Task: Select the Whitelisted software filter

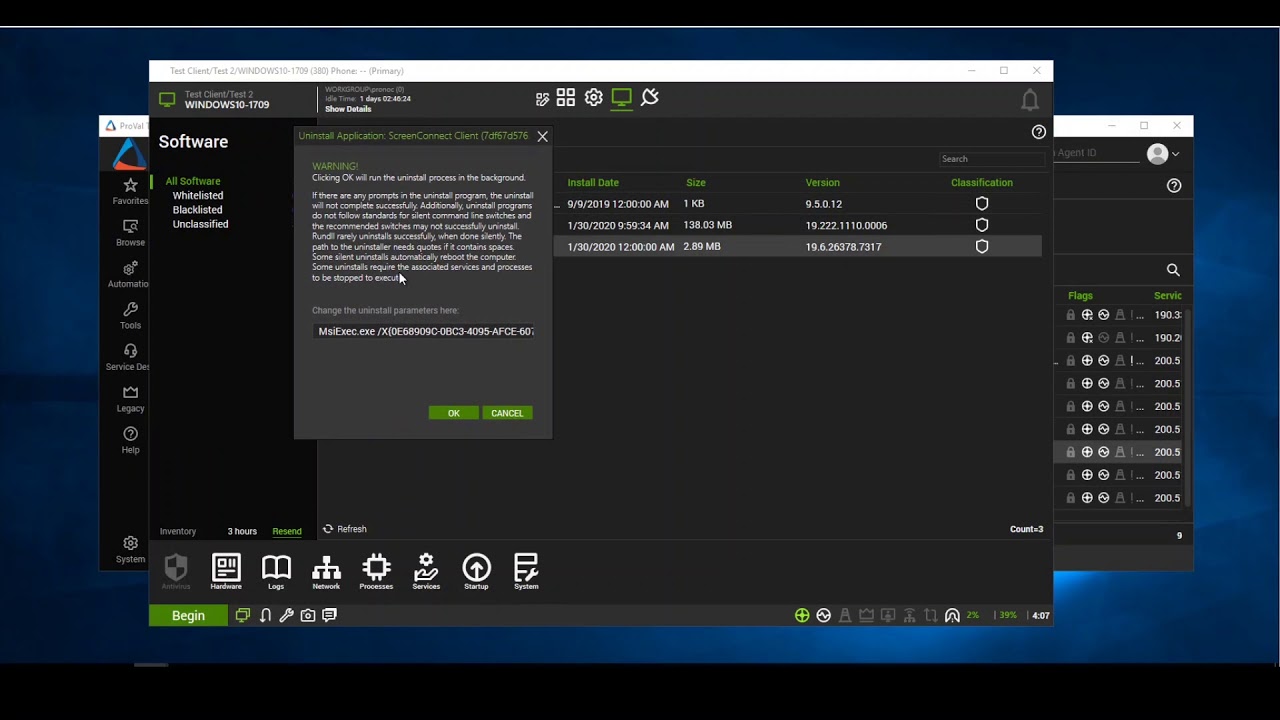Action: (x=198, y=196)
